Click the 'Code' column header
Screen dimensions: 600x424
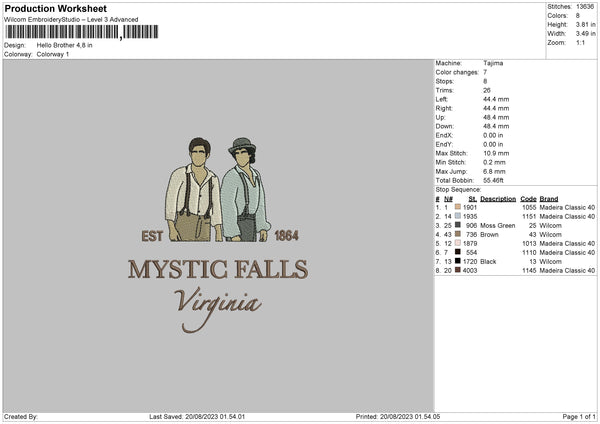528,199
